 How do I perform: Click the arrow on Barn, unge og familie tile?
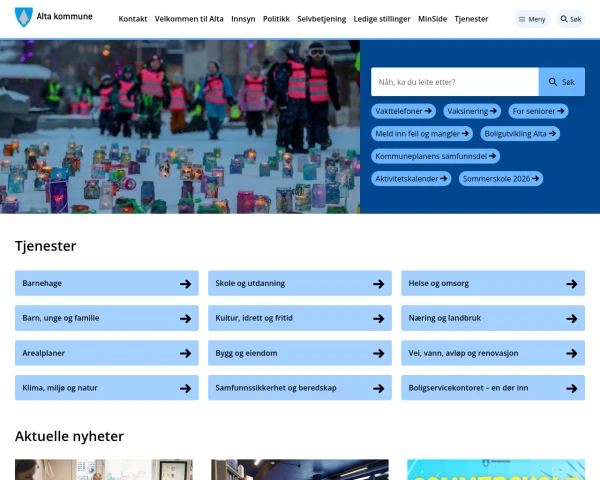click(186, 318)
